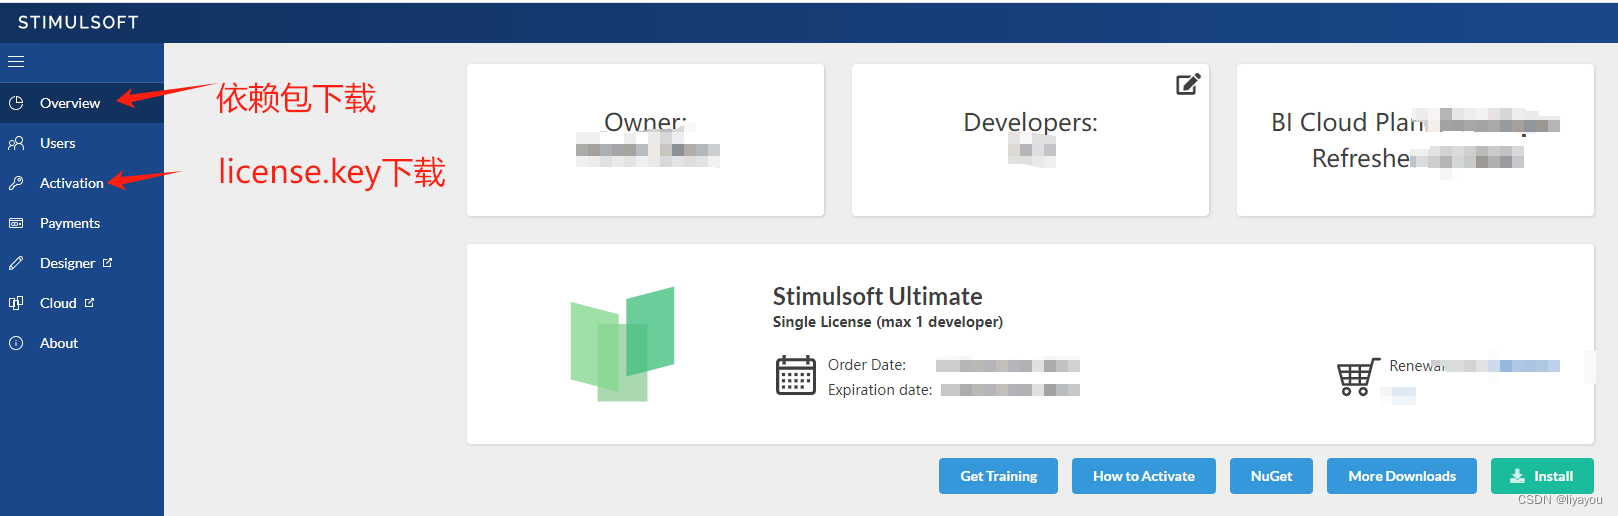Click the calendar icon by Order Date
This screenshot has height=516, width=1618.
point(796,375)
